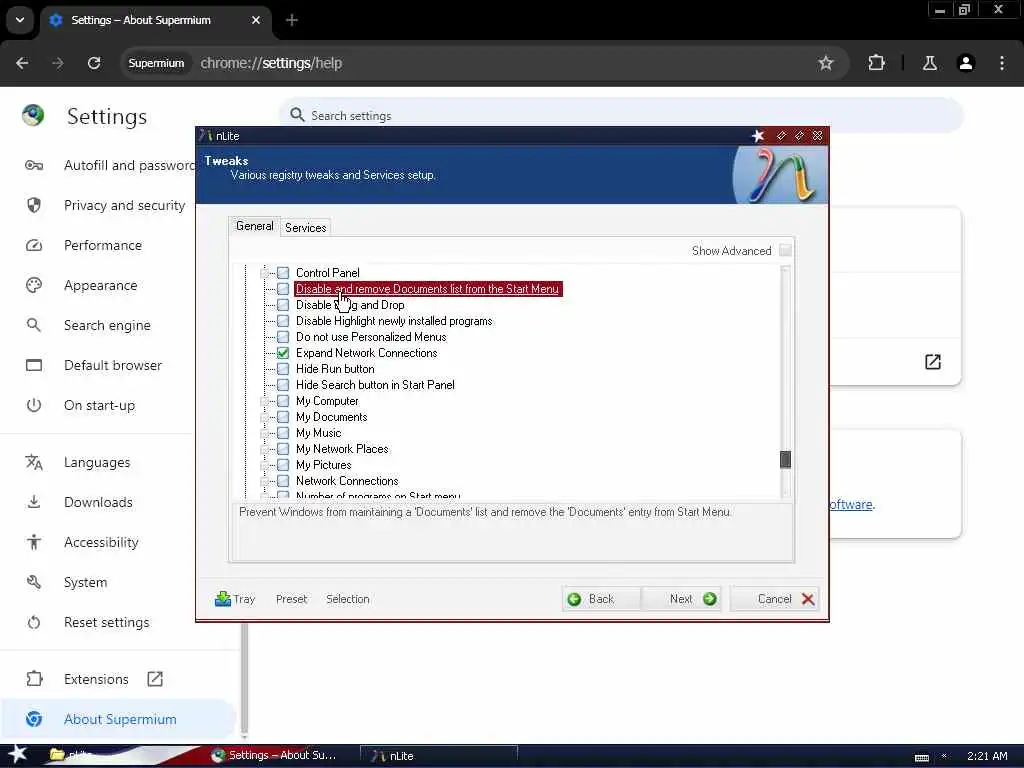Click the browser back arrow
The width and height of the screenshot is (1024, 768).
click(22, 63)
